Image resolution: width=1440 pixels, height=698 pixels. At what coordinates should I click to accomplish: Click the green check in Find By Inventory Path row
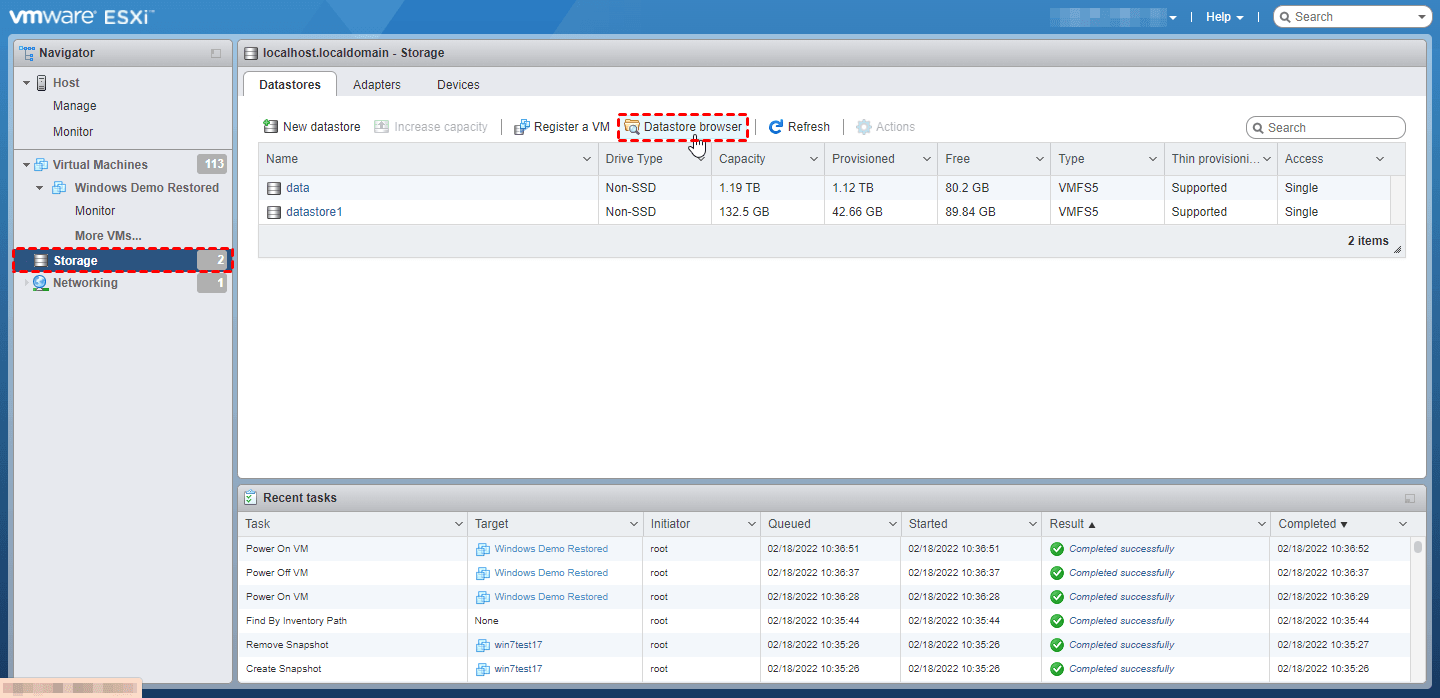1057,621
